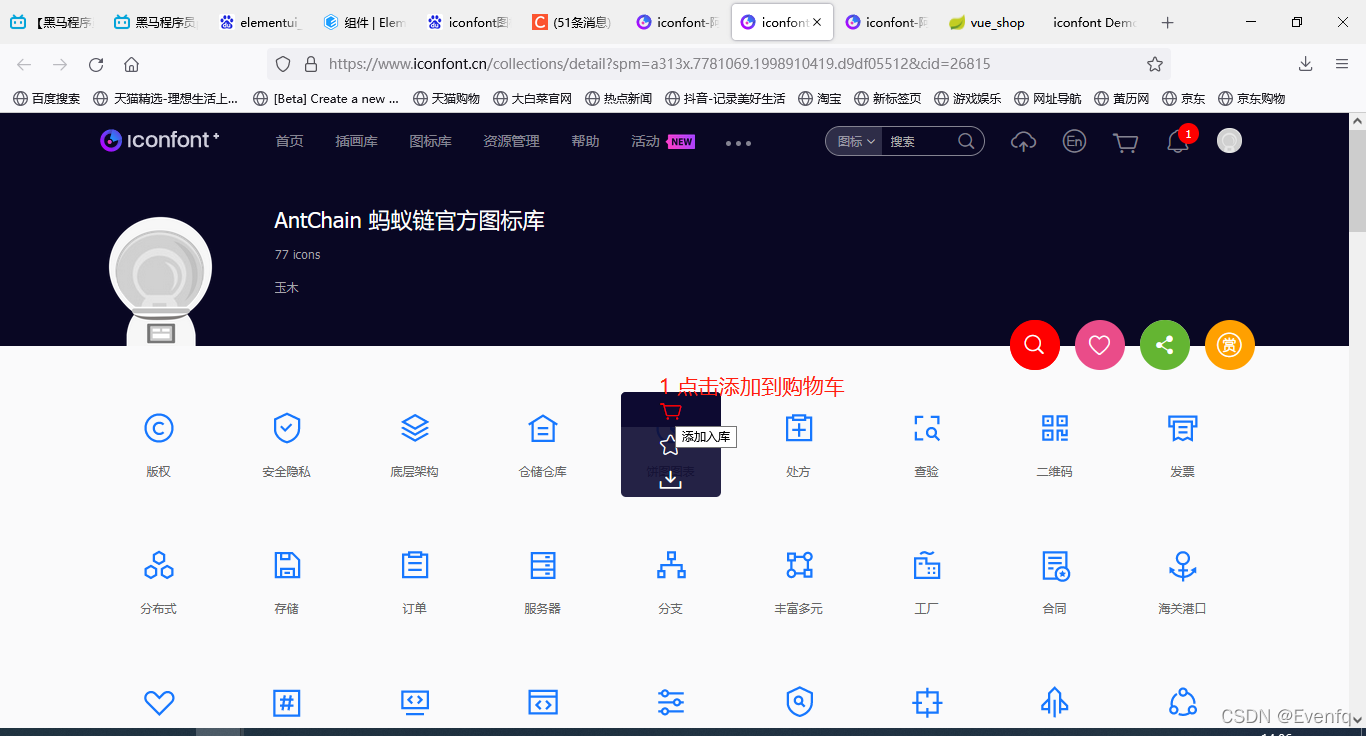Open a new browser tab with plus
The image size is (1366, 736).
[x=1167, y=22]
